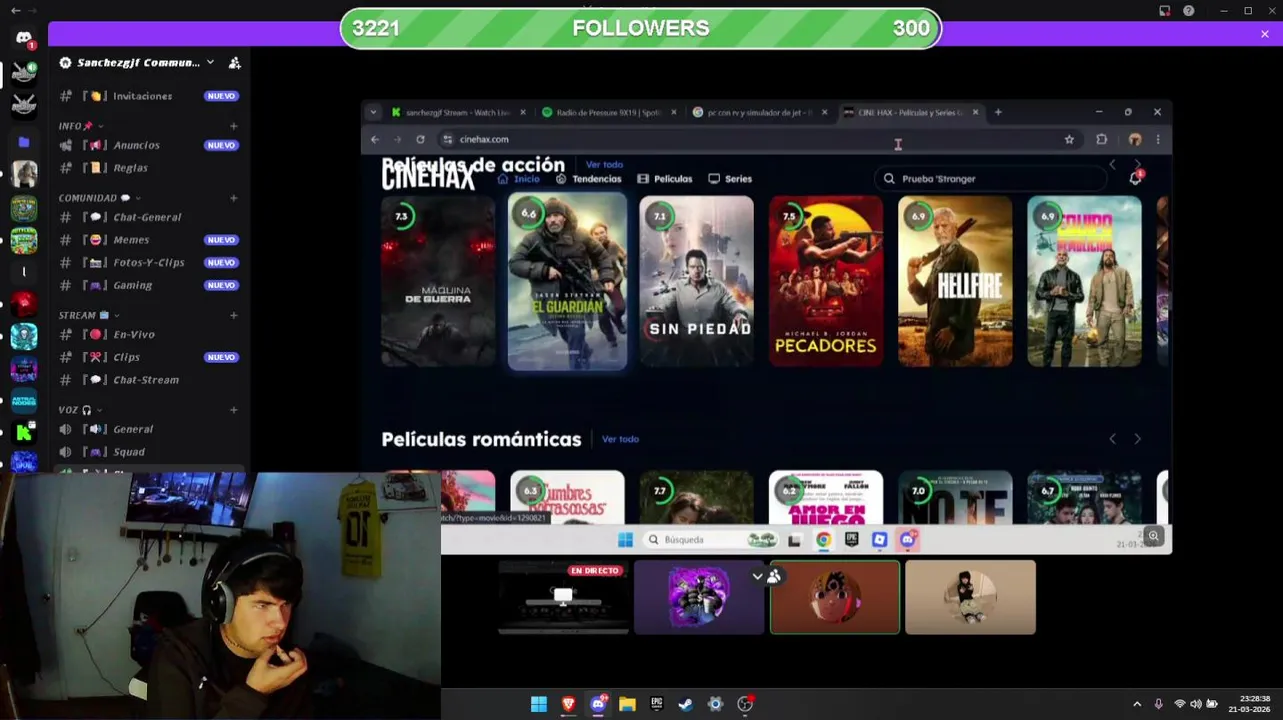This screenshot has width=1283, height=720.
Task: Reload the cinehax.com page
Action: point(420,139)
